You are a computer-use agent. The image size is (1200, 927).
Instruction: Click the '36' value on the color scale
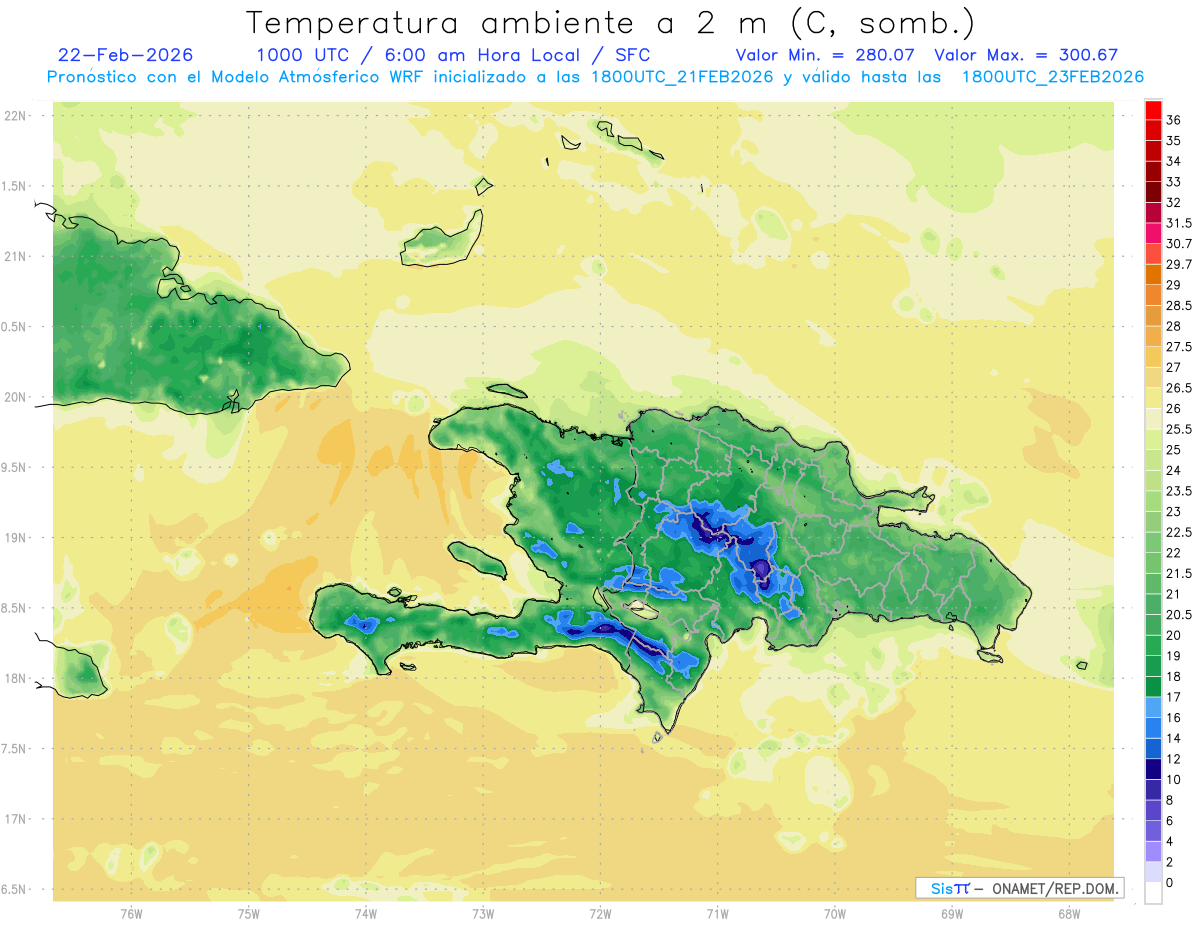pos(1174,120)
